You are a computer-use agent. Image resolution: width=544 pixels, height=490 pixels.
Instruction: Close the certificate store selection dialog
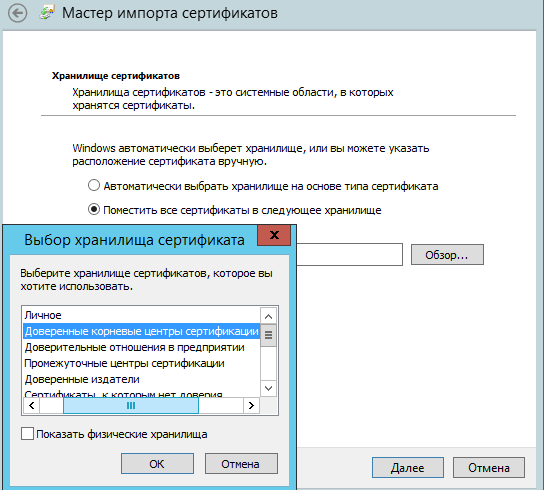point(274,235)
